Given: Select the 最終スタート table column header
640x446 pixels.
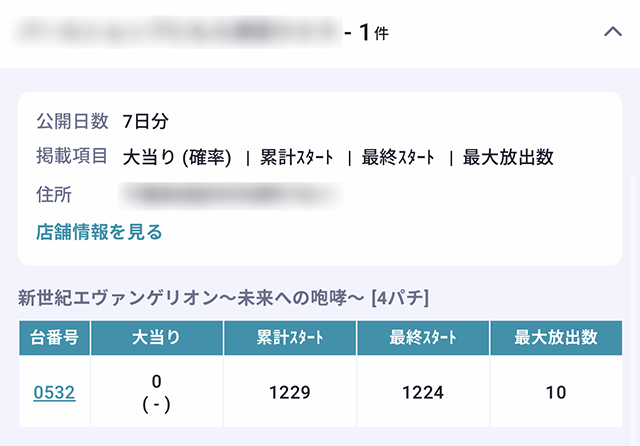Looking at the screenshot, I should pos(423,338).
